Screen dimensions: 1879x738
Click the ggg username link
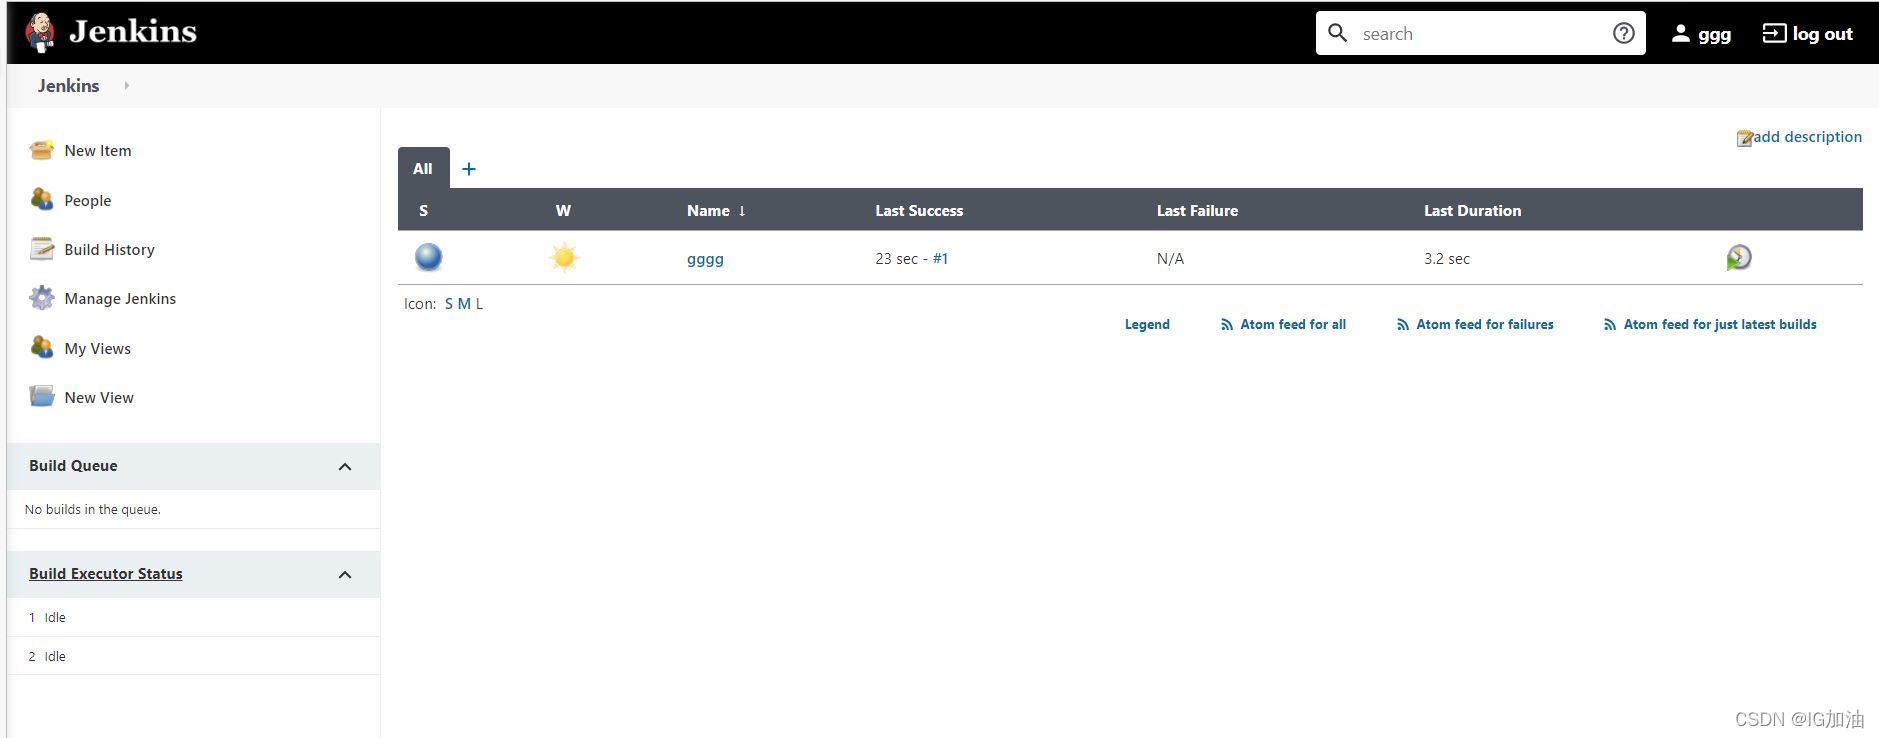(1714, 34)
